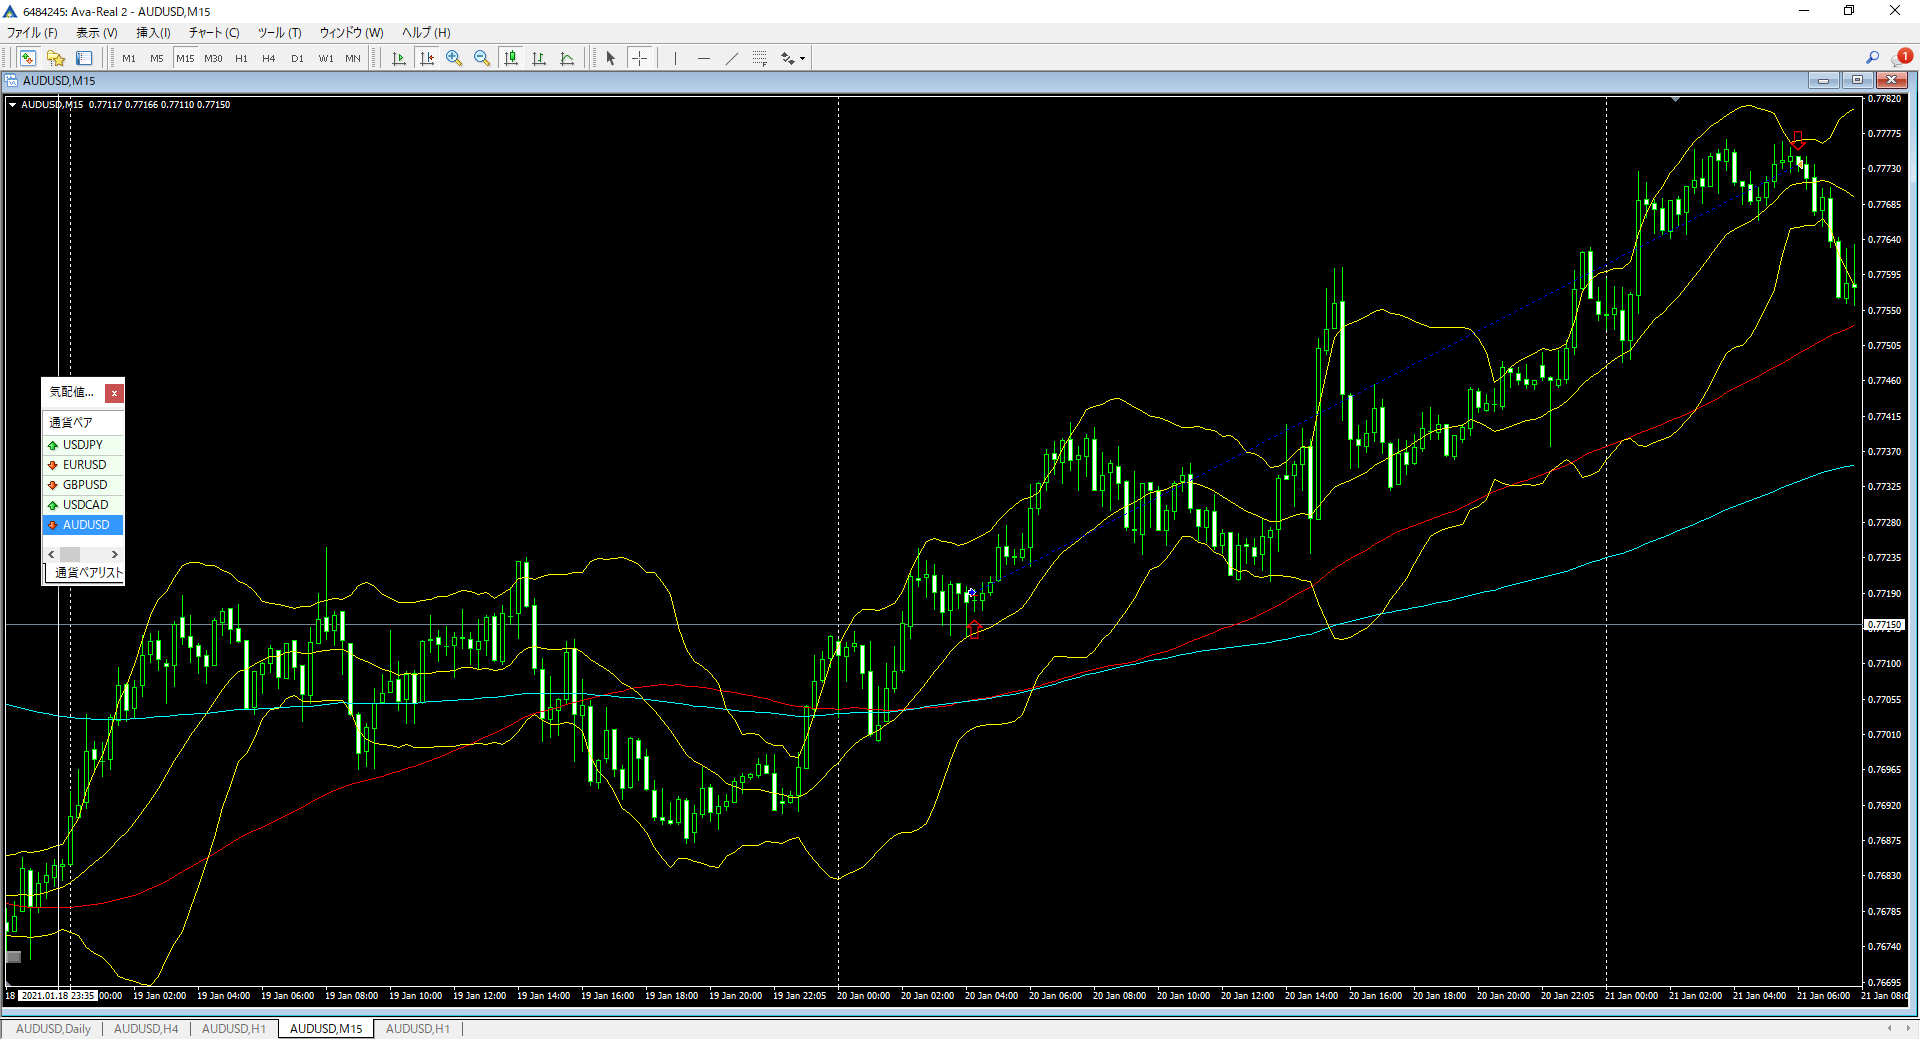Set timeframe to M15
Screen dimensions: 1920x1040
pos(185,58)
